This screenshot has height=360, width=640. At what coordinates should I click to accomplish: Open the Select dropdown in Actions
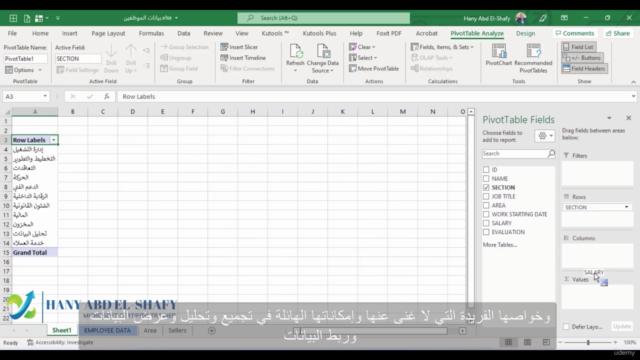(376, 58)
